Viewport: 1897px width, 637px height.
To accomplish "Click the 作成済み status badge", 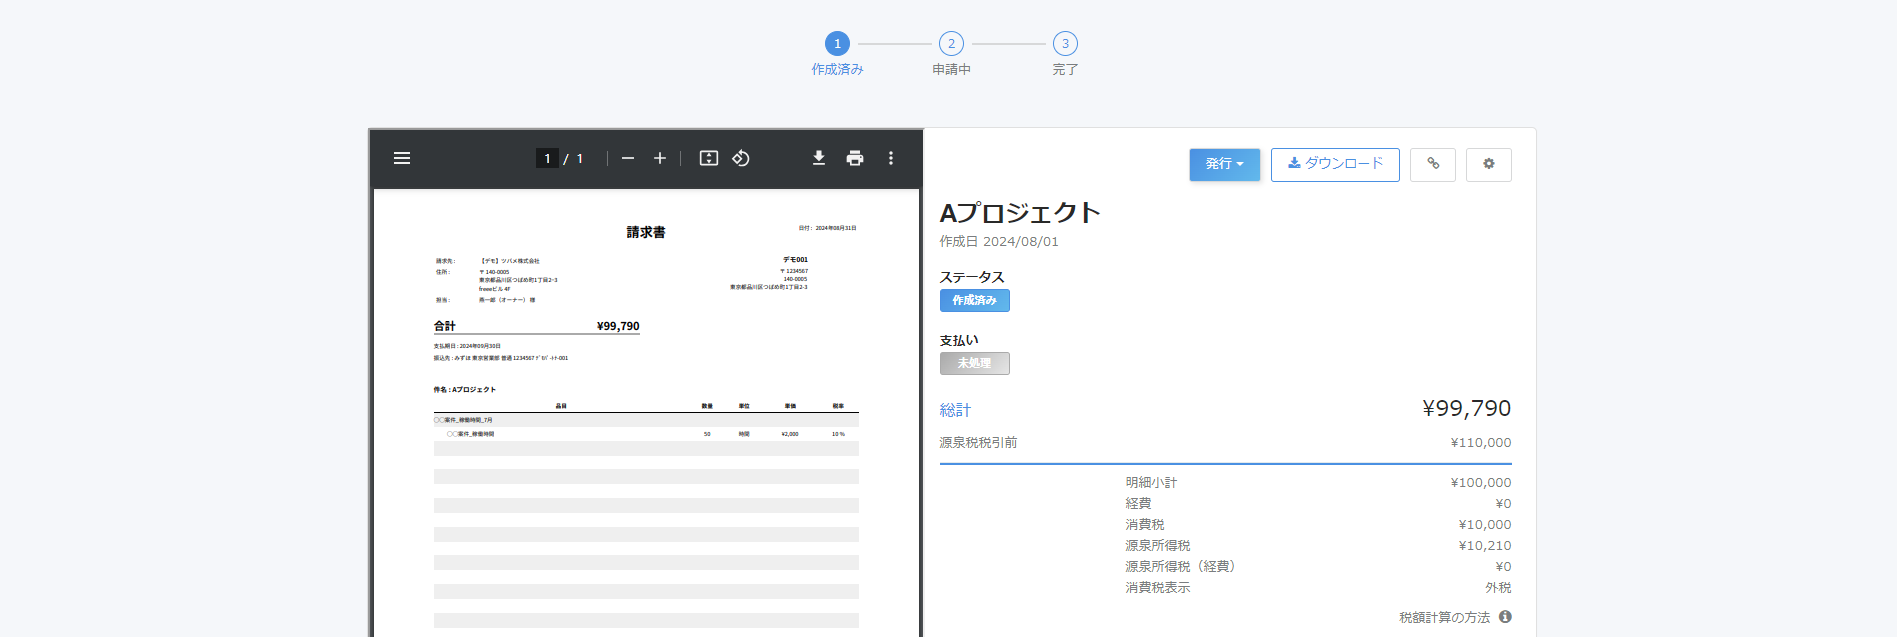I will pos(975,300).
